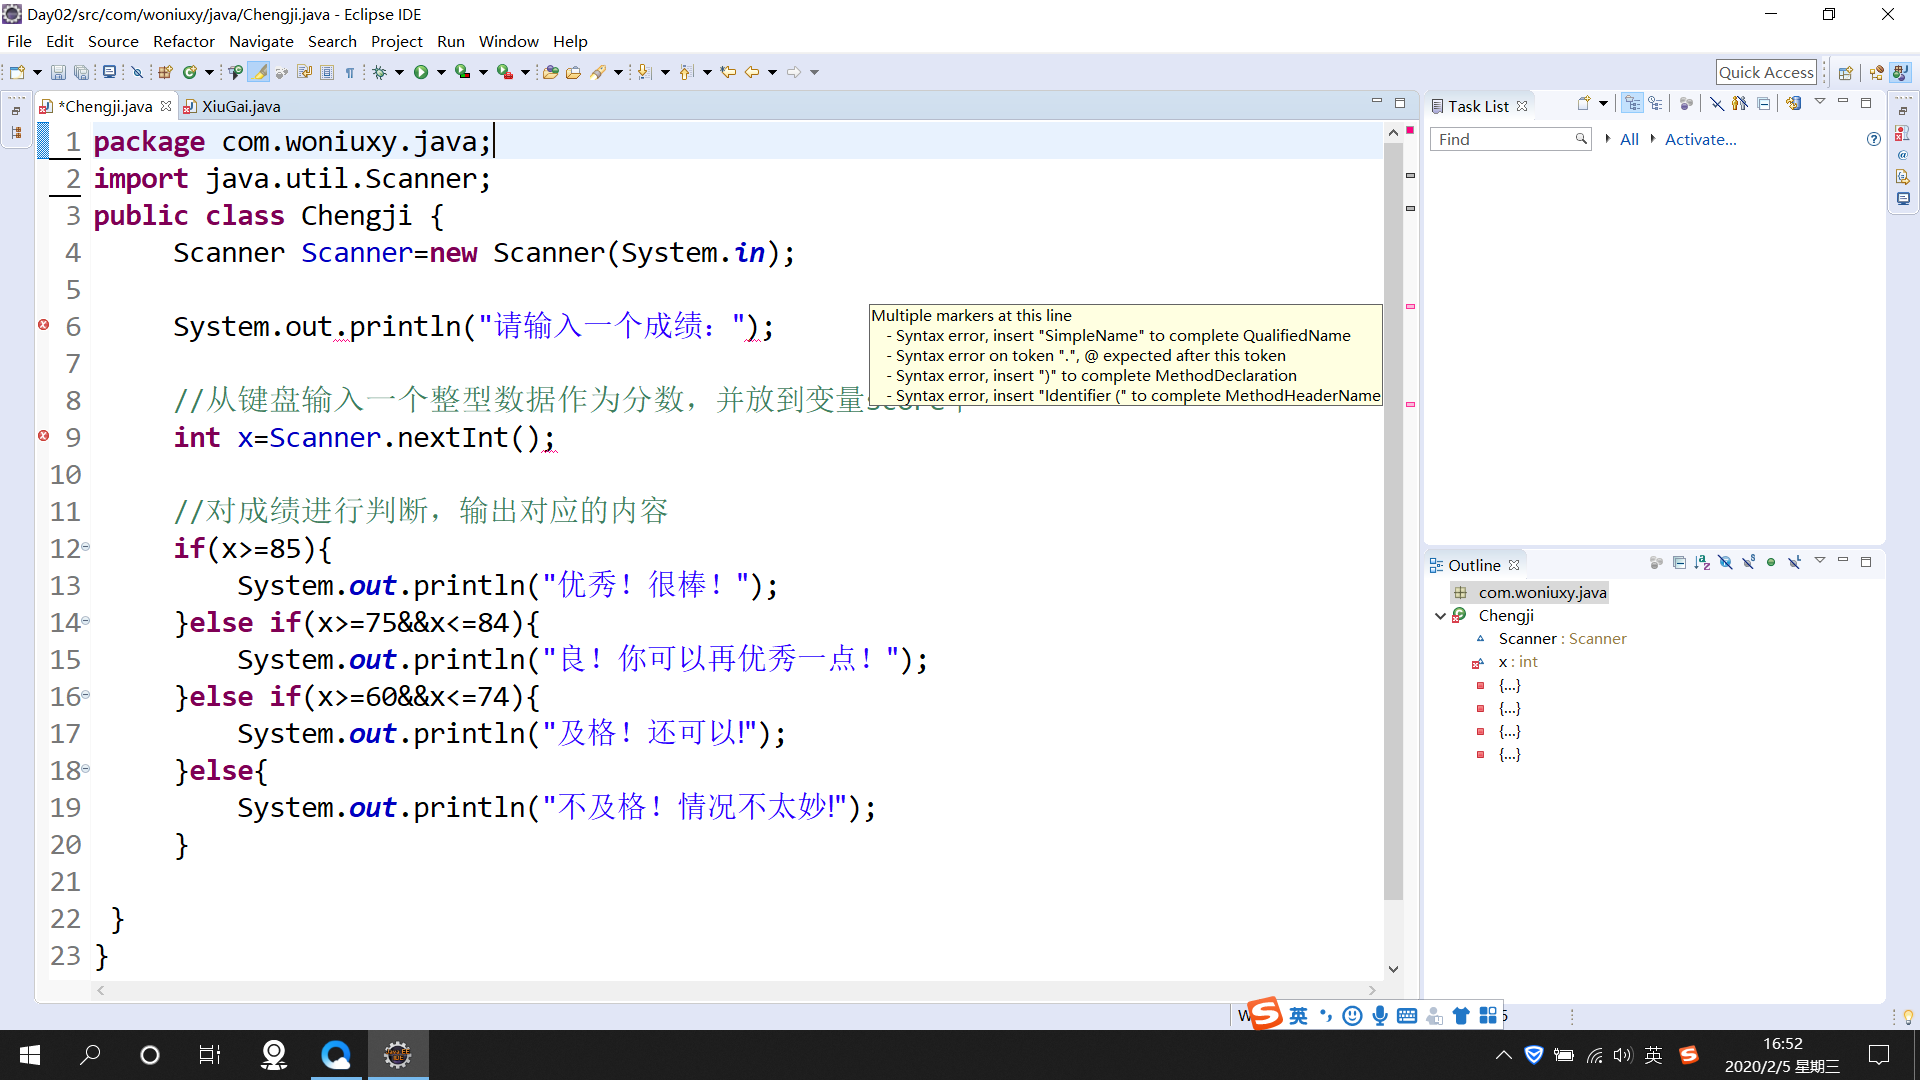Click the Task List help question icon
The width and height of the screenshot is (1920, 1080).
tap(1873, 139)
